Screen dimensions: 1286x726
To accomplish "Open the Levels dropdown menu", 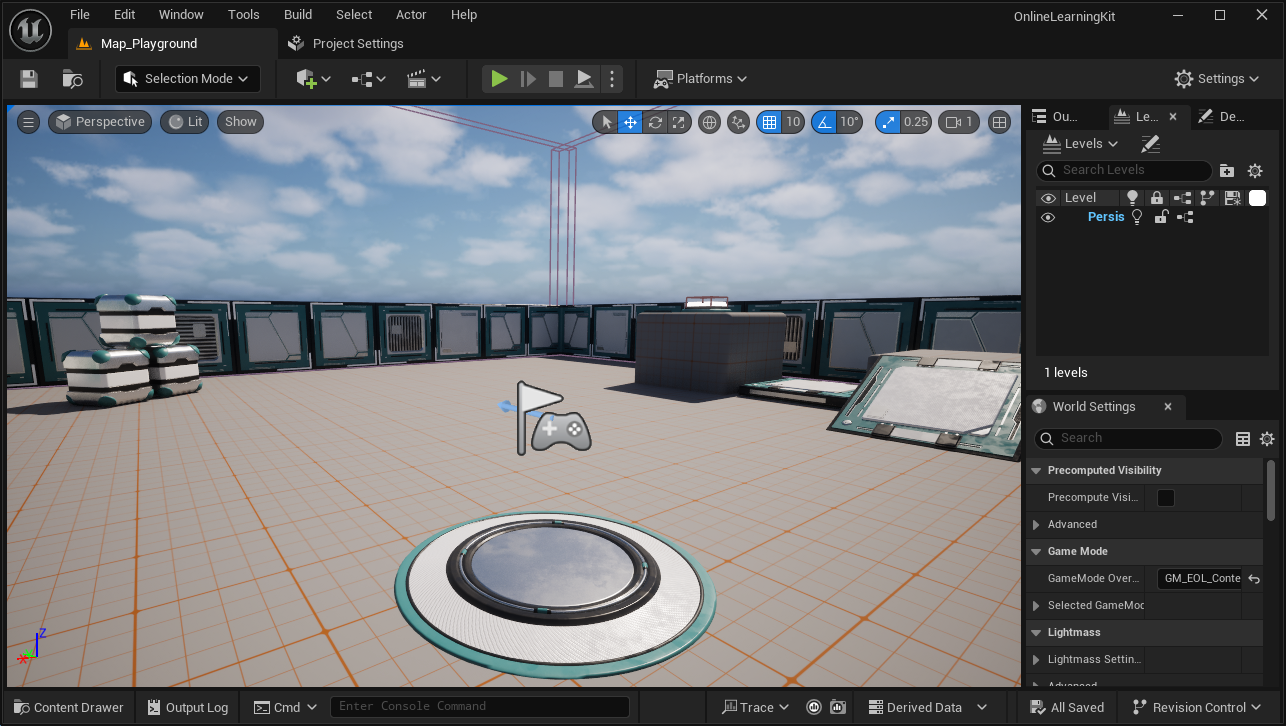I will click(1080, 143).
